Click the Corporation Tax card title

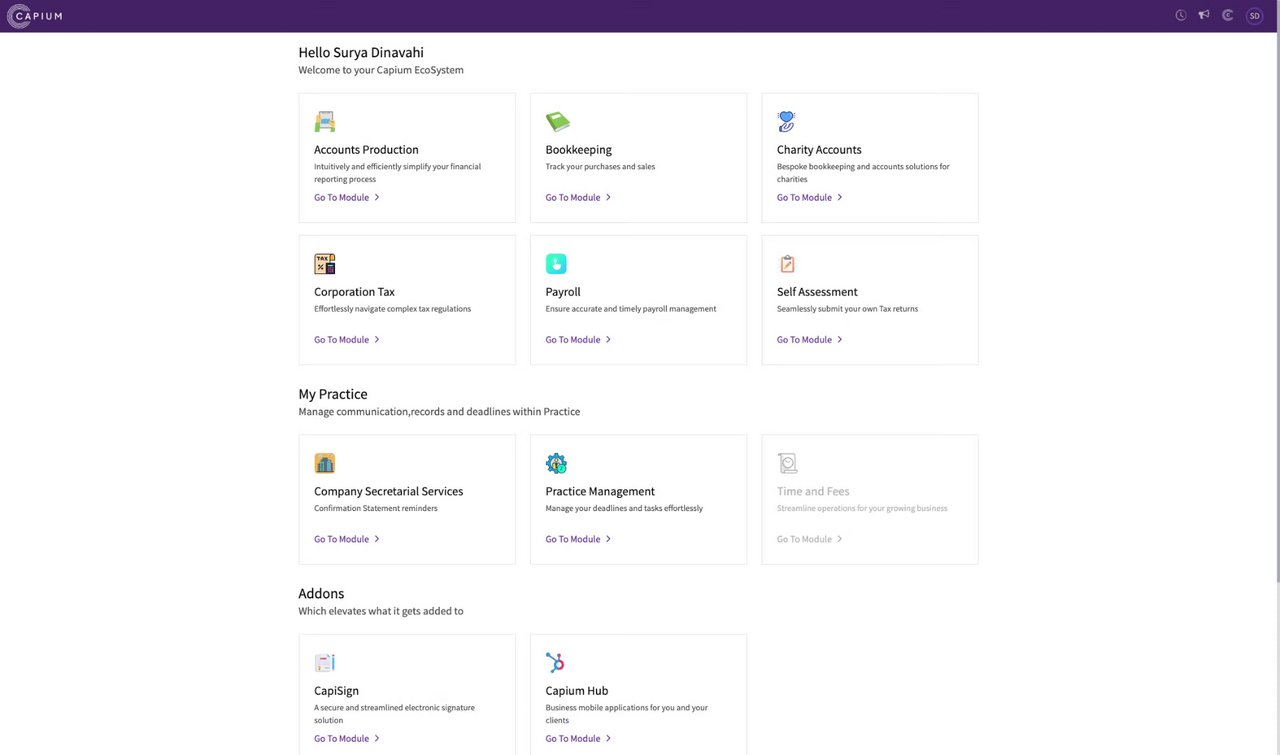click(x=354, y=292)
